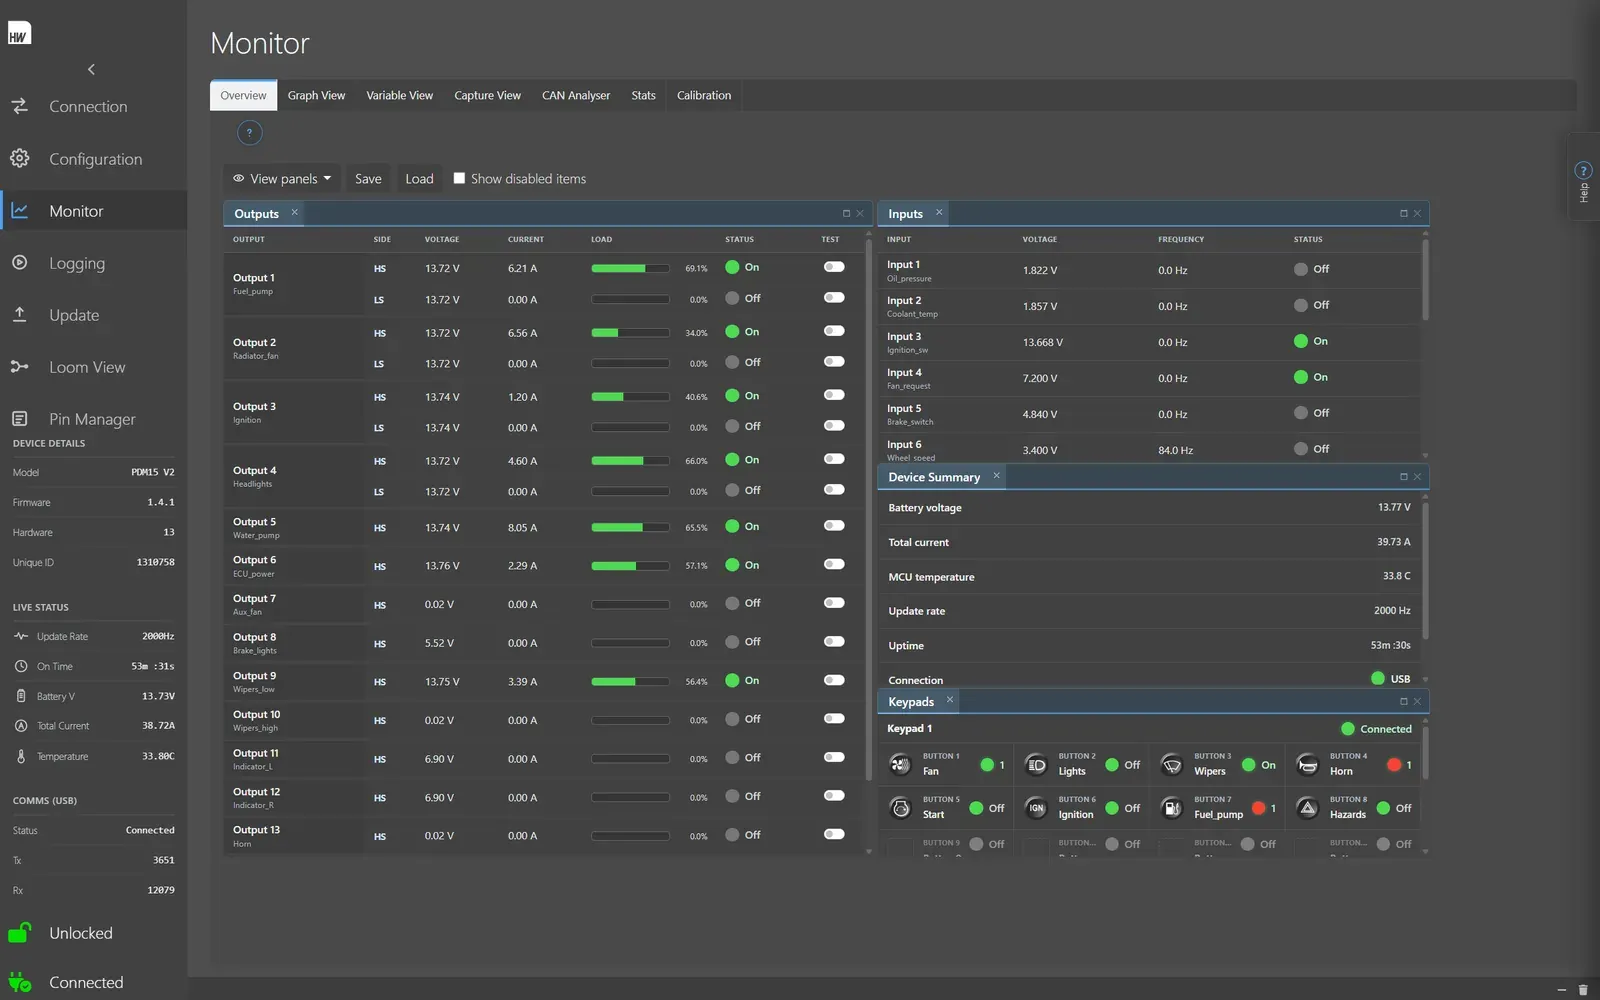The height and width of the screenshot is (1000, 1600).
Task: Open Pin Manager icon in sidebar
Action: tap(20, 418)
